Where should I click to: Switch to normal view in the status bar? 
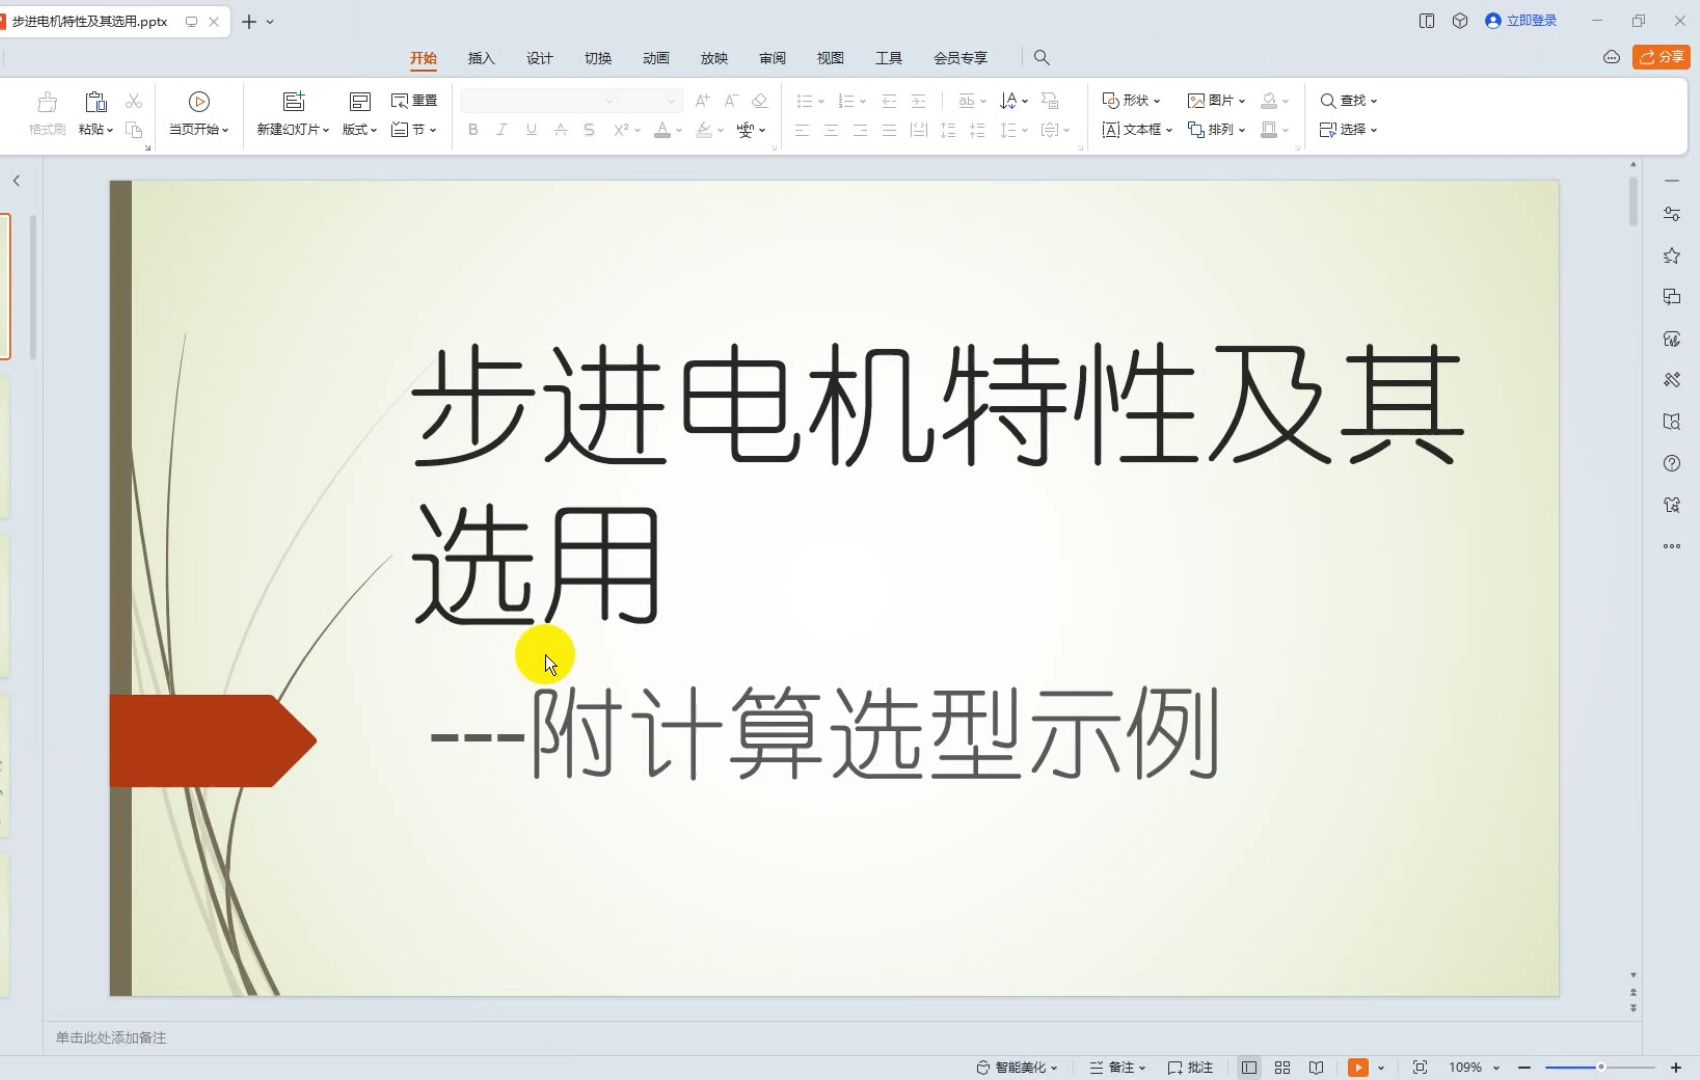(1249, 1068)
